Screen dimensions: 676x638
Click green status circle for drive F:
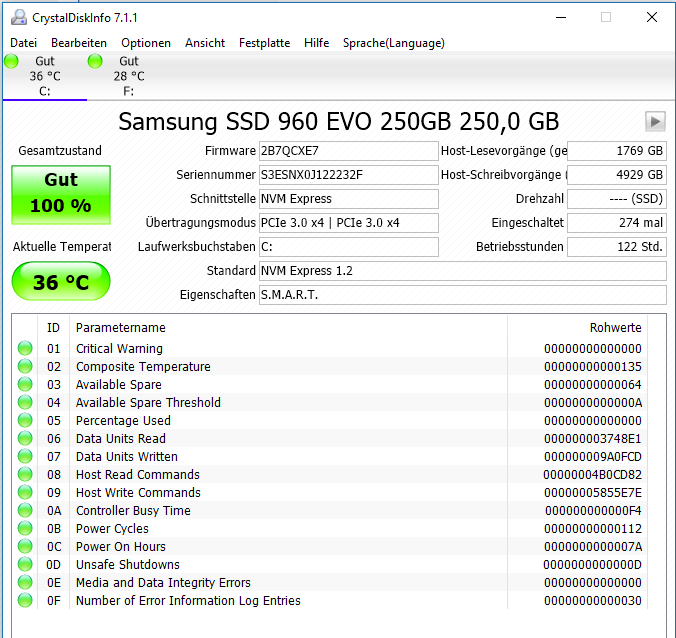pos(95,61)
